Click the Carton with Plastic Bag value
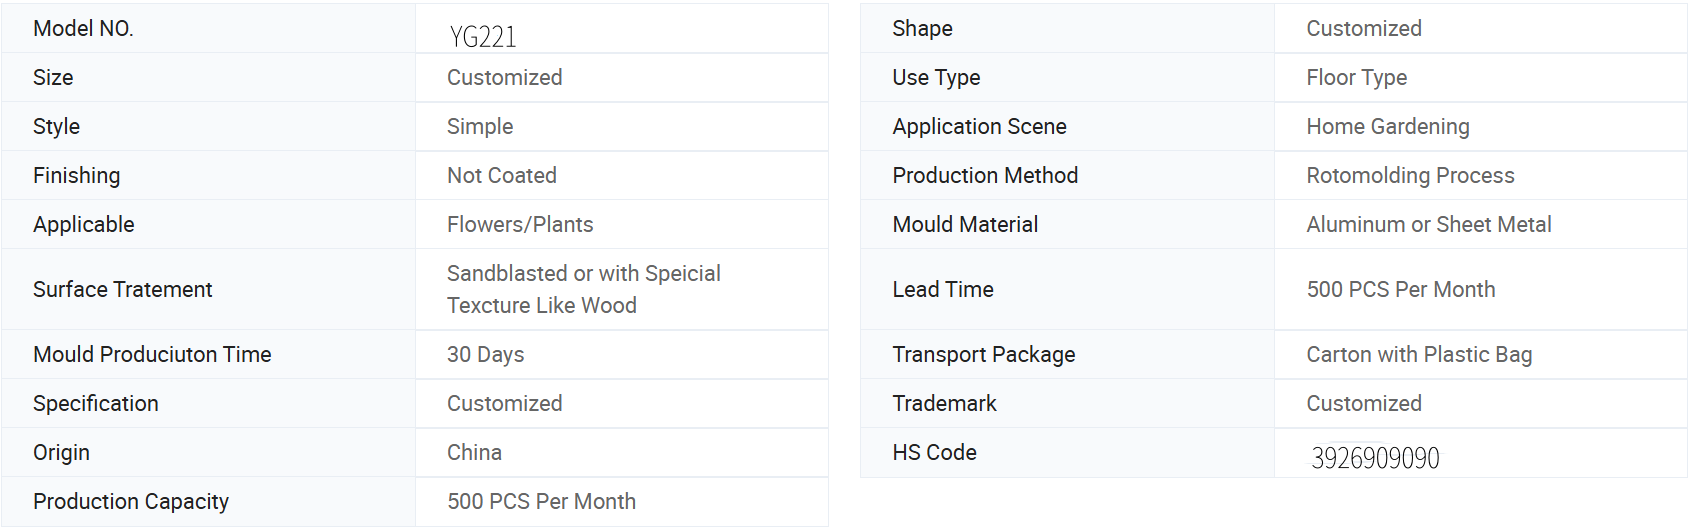This screenshot has height=529, width=1690. (1419, 355)
